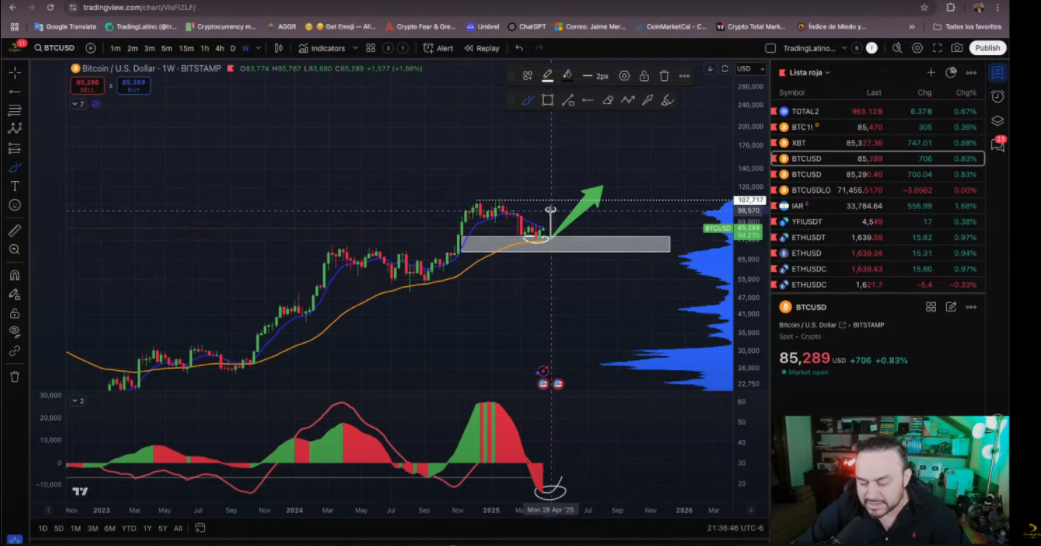Open chart settings hexagon icon
This screenshot has width=1041, height=546.
[x=917, y=48]
